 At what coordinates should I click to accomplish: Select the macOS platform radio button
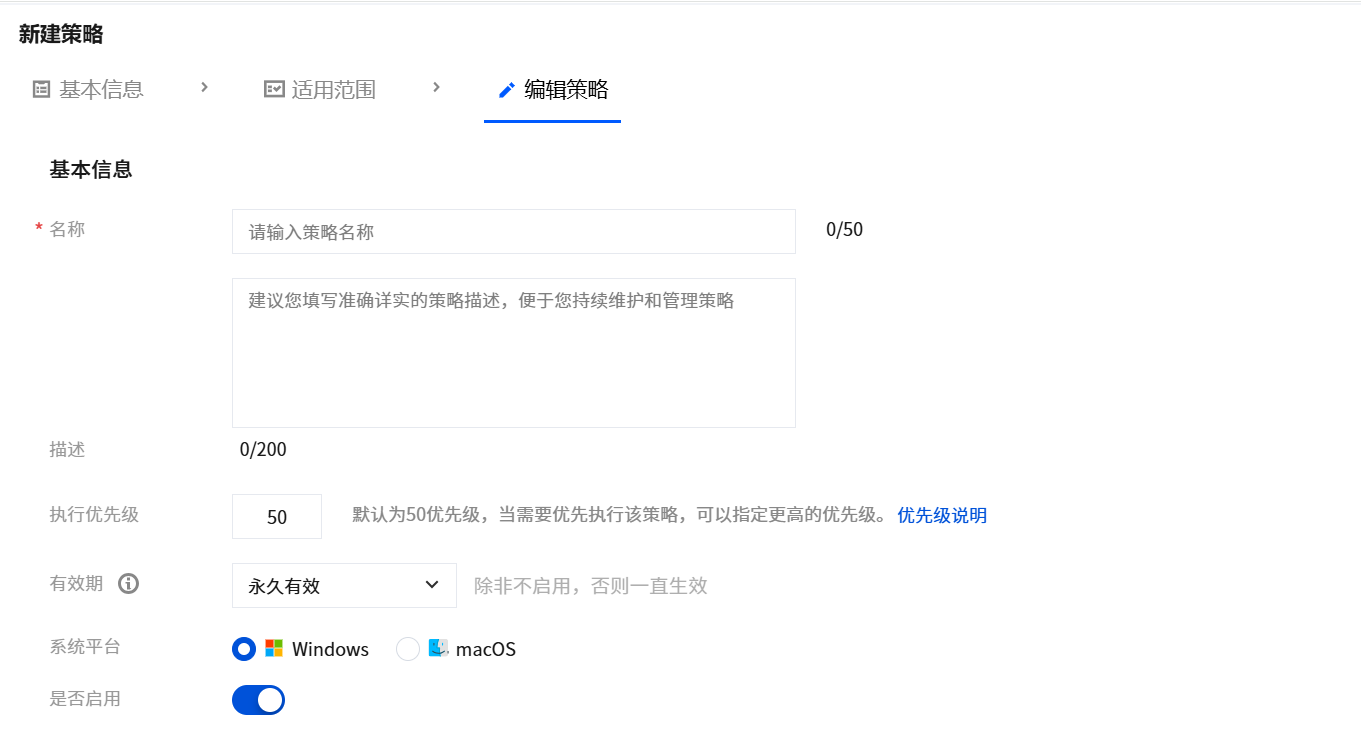[x=408, y=649]
